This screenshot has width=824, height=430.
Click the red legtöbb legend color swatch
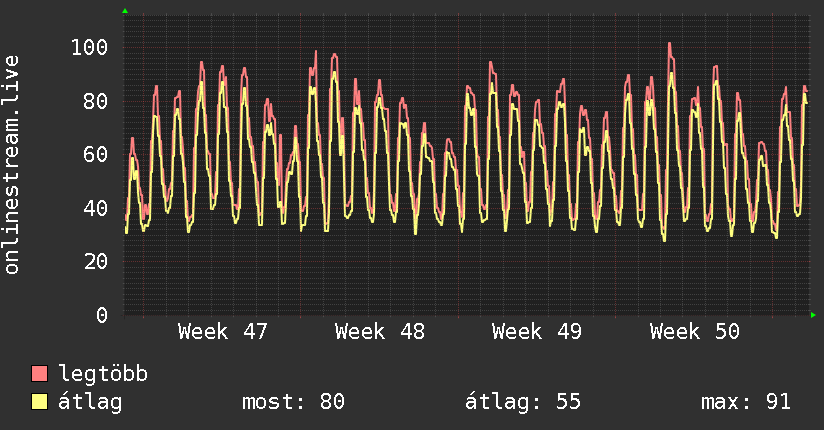pos(40,374)
